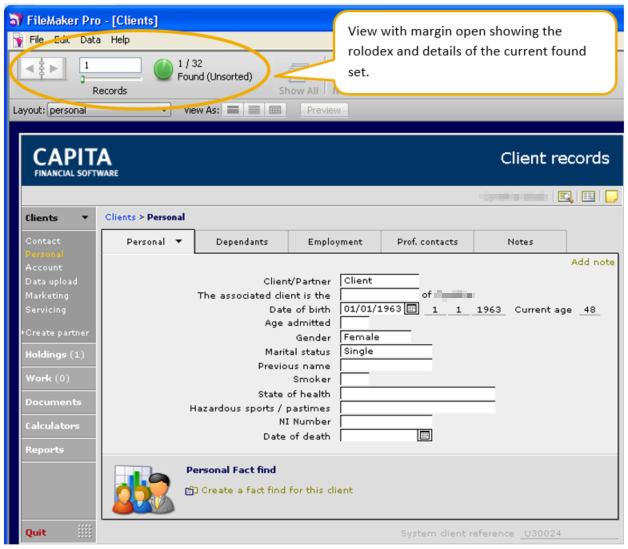Click Create a fact find for this client
628x549 pixels.
[x=277, y=490]
